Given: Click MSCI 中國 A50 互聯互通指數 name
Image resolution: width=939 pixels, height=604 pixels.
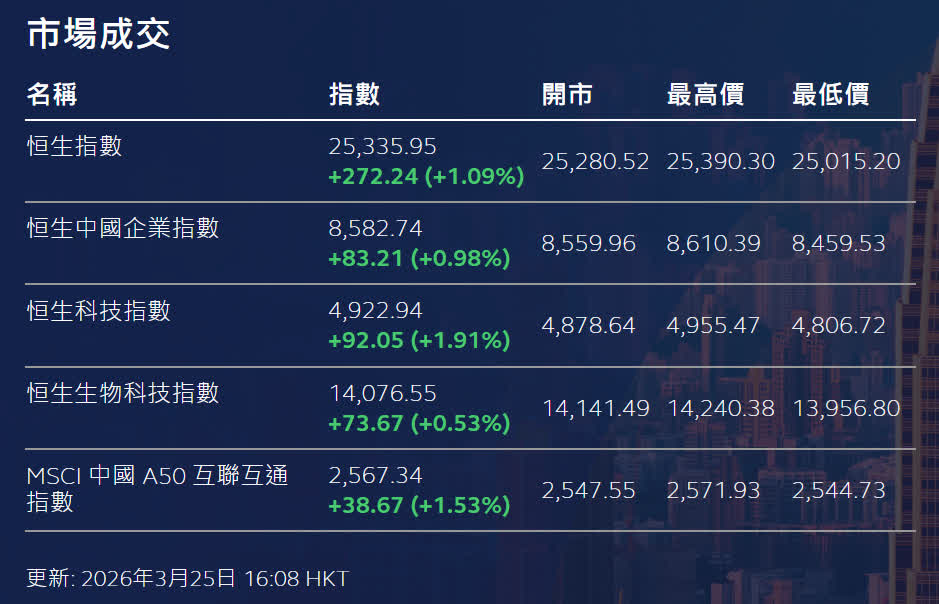Looking at the screenshot, I should click(x=157, y=488).
